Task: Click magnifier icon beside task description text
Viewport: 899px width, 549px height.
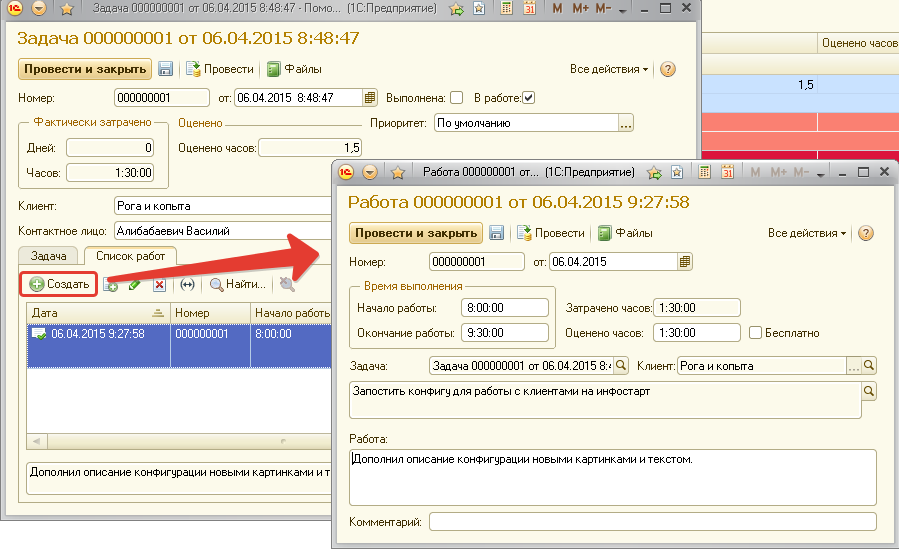Action: 869,391
